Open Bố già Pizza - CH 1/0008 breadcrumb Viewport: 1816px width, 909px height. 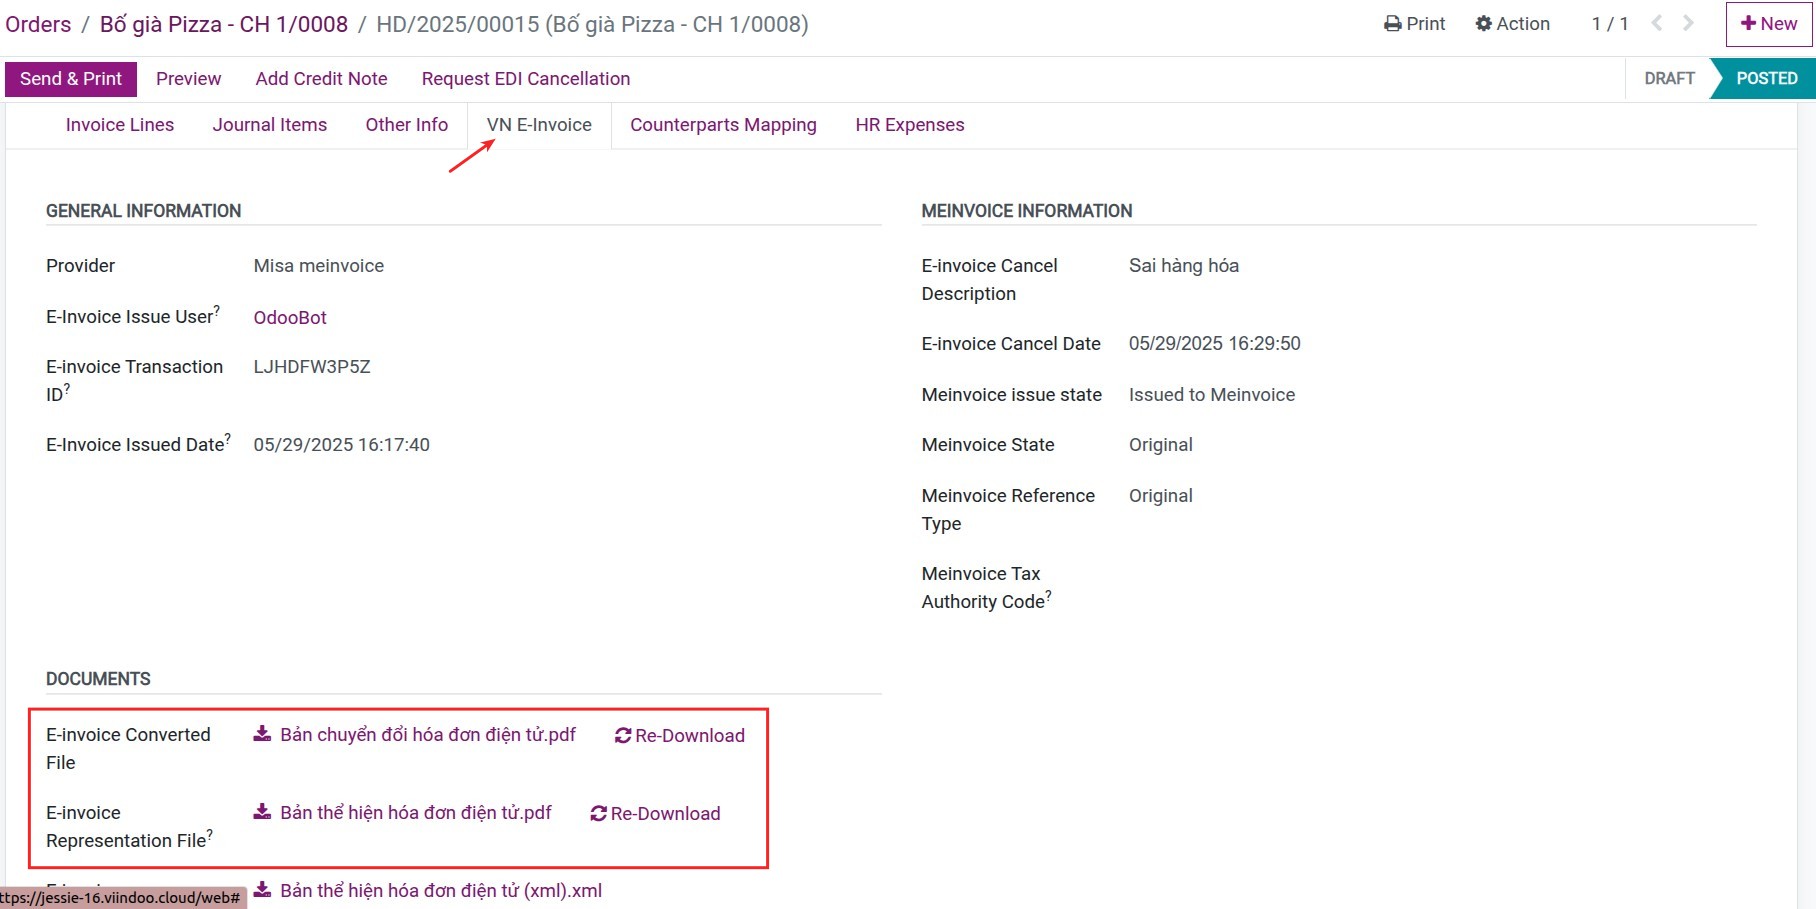(x=224, y=24)
